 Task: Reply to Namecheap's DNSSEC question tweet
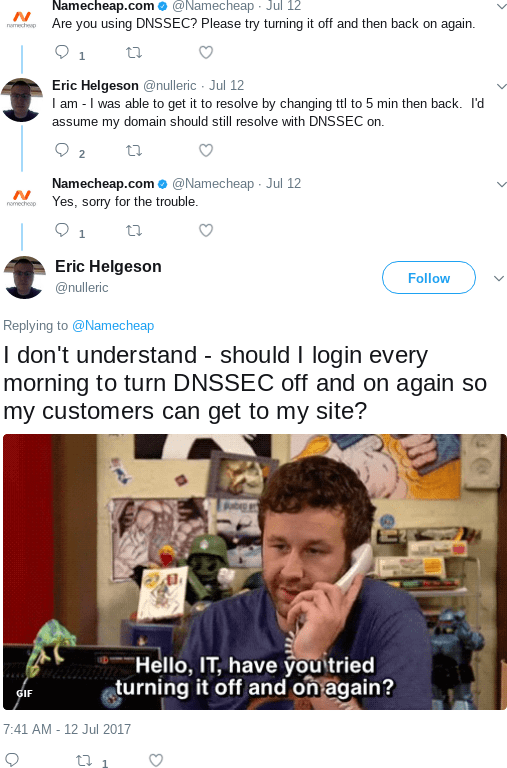coord(62,52)
